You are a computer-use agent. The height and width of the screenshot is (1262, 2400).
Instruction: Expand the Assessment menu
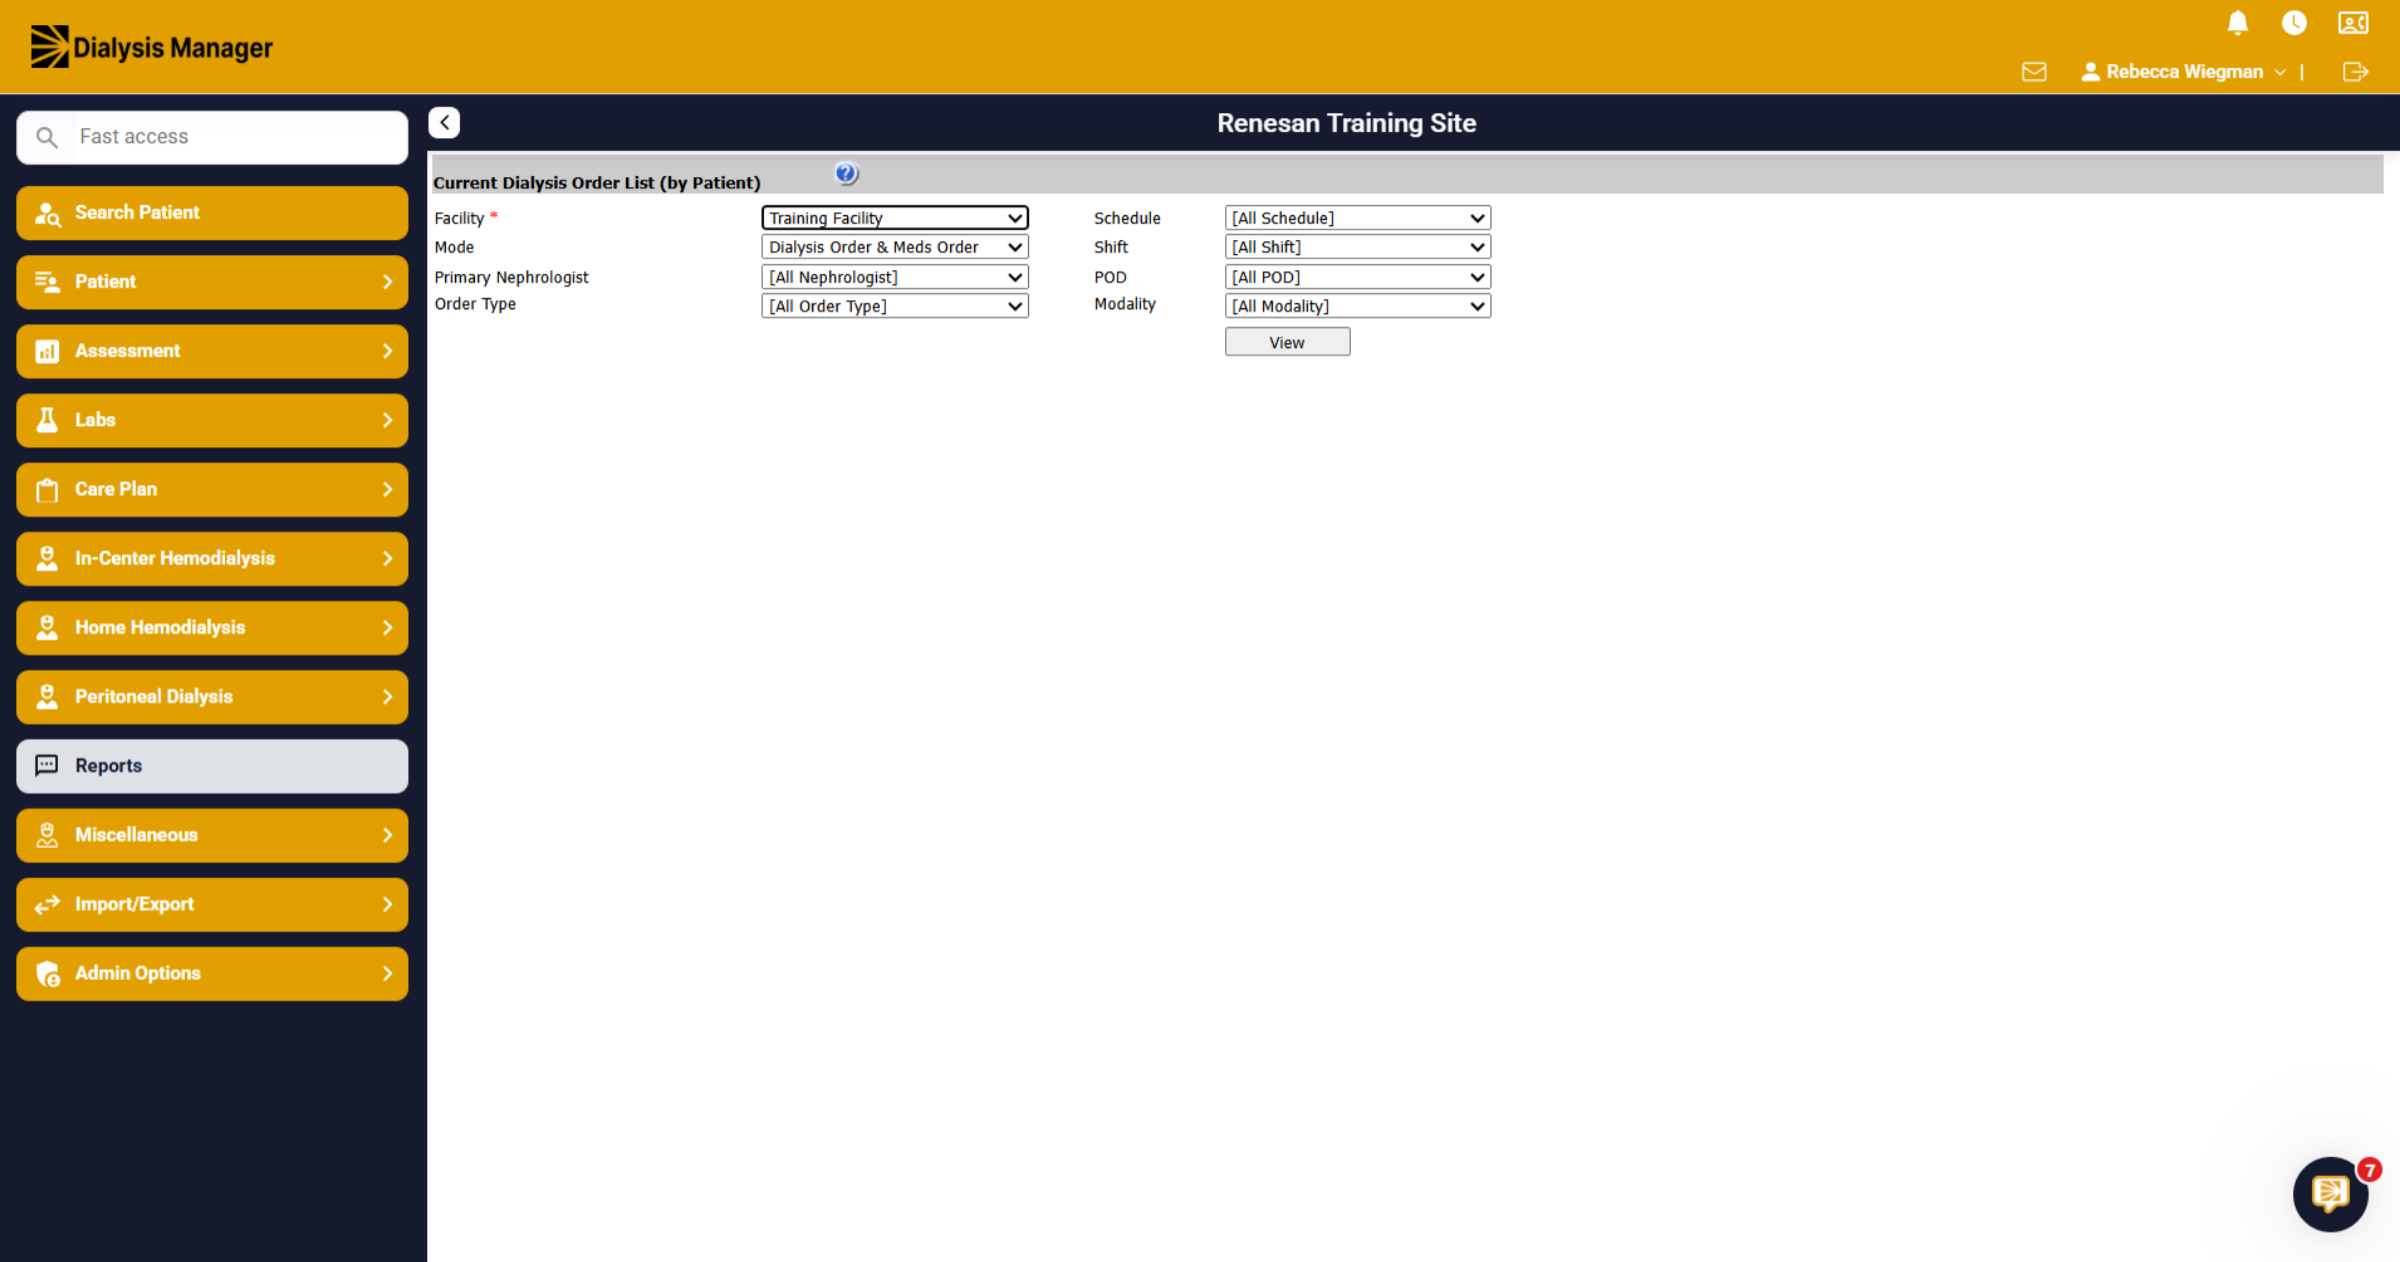click(212, 351)
